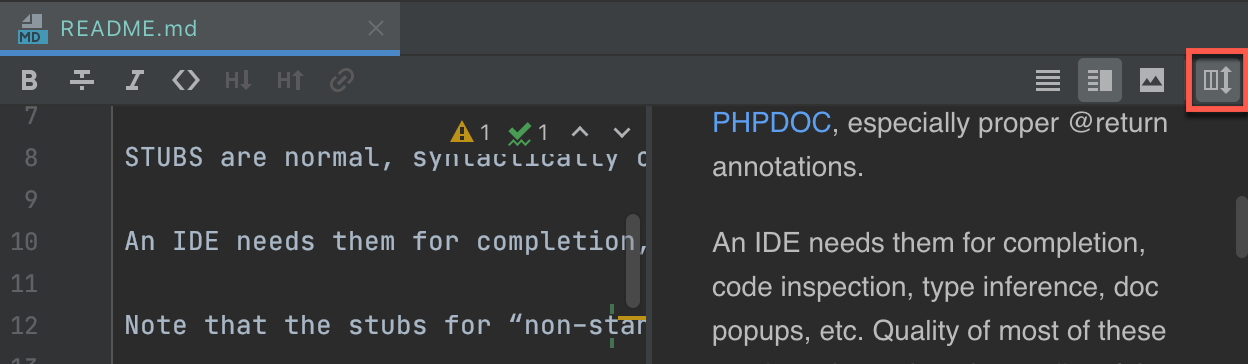This screenshot has width=1248, height=364.
Task: Click the README.md markdown file icon
Action: [x=34, y=29]
